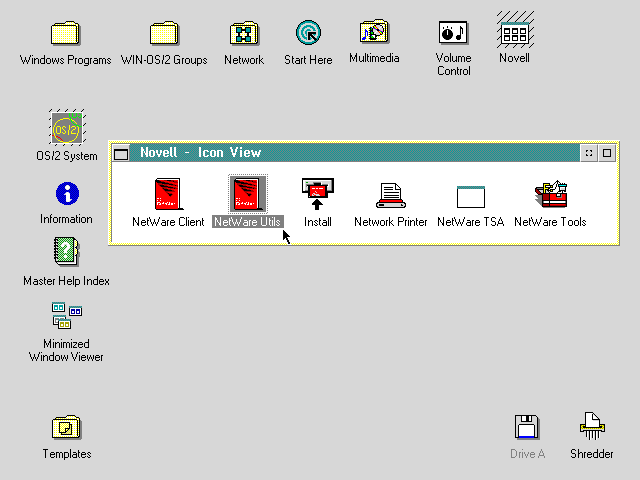Click the Shredder icon
Screen dimensions: 640x480
[x=592, y=428]
